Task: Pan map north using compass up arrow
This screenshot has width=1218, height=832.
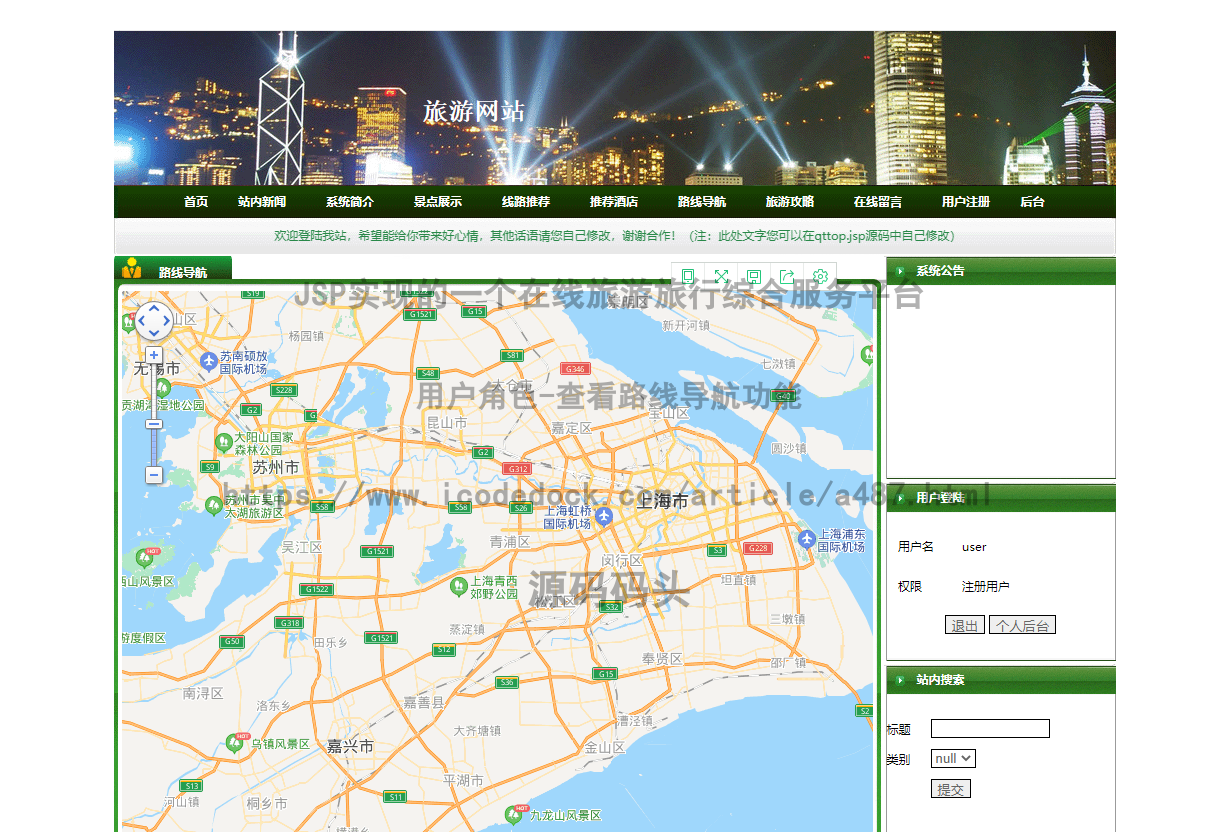Action: 154,309
